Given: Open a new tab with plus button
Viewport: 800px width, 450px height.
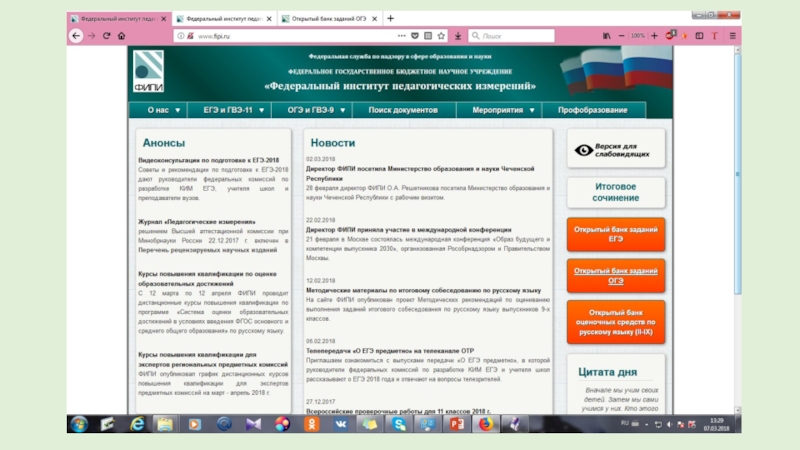Looking at the screenshot, I should [x=390, y=18].
